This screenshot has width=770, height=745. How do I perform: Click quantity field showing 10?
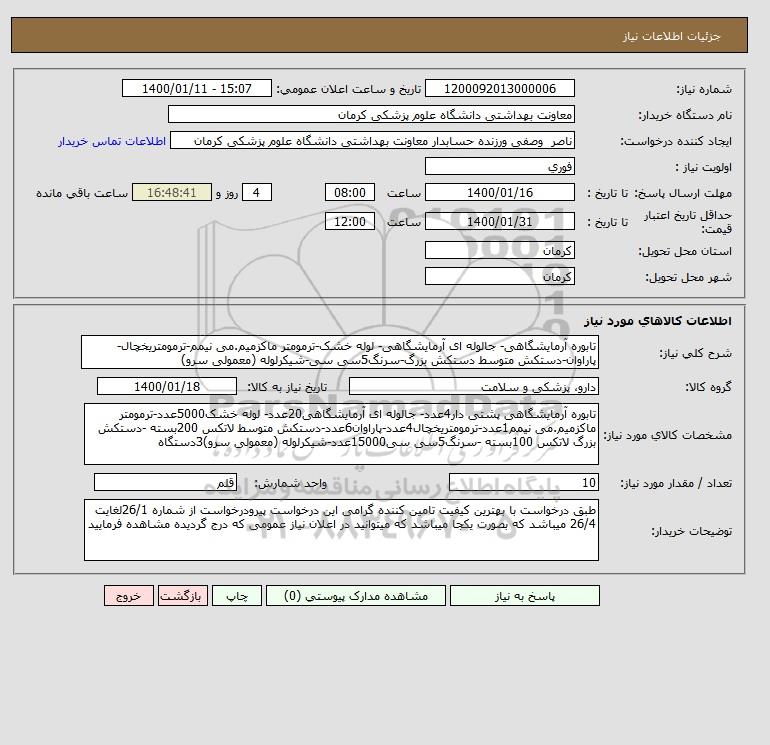tap(523, 483)
